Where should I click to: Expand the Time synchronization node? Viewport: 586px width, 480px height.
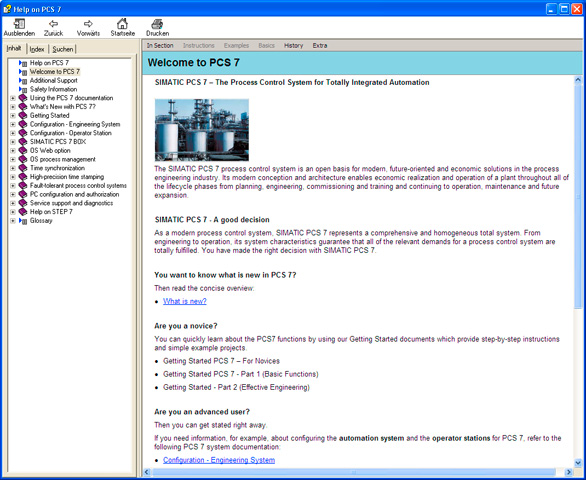pos(13,168)
